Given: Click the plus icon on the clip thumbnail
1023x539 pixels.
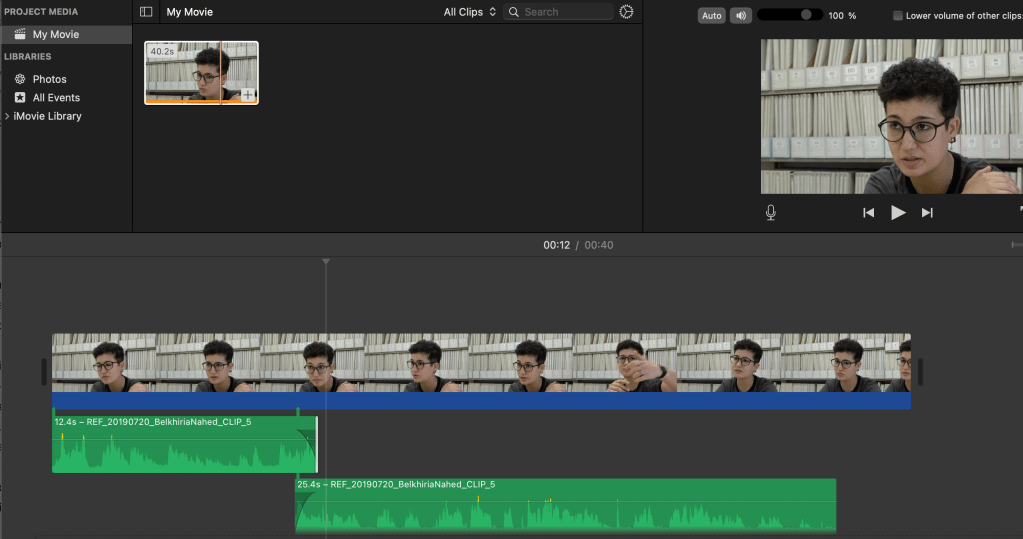Looking at the screenshot, I should [248, 94].
